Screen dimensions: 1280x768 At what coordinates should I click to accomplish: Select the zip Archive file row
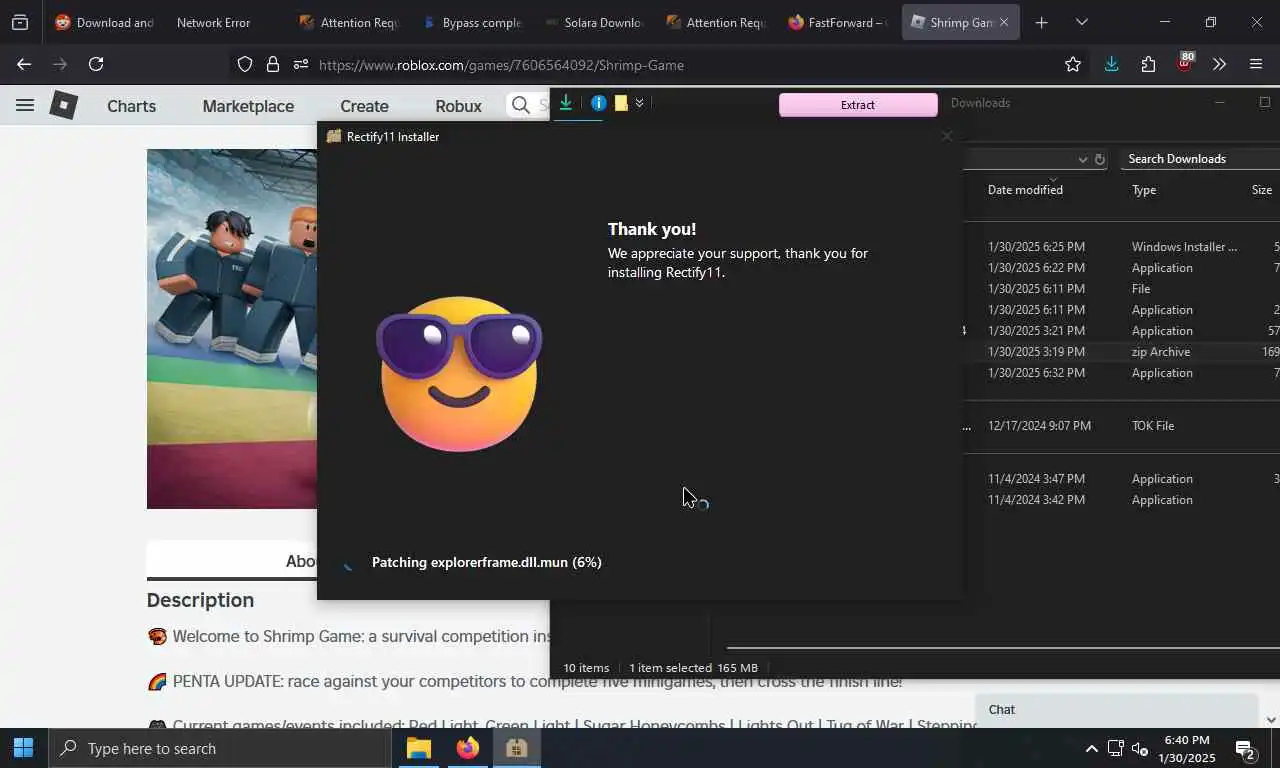click(1121, 352)
